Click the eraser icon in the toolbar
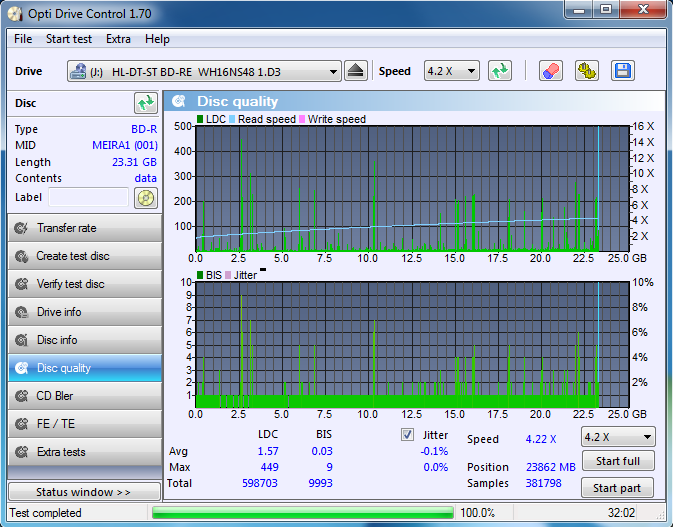Viewport: 673px width, 527px height. 551,71
